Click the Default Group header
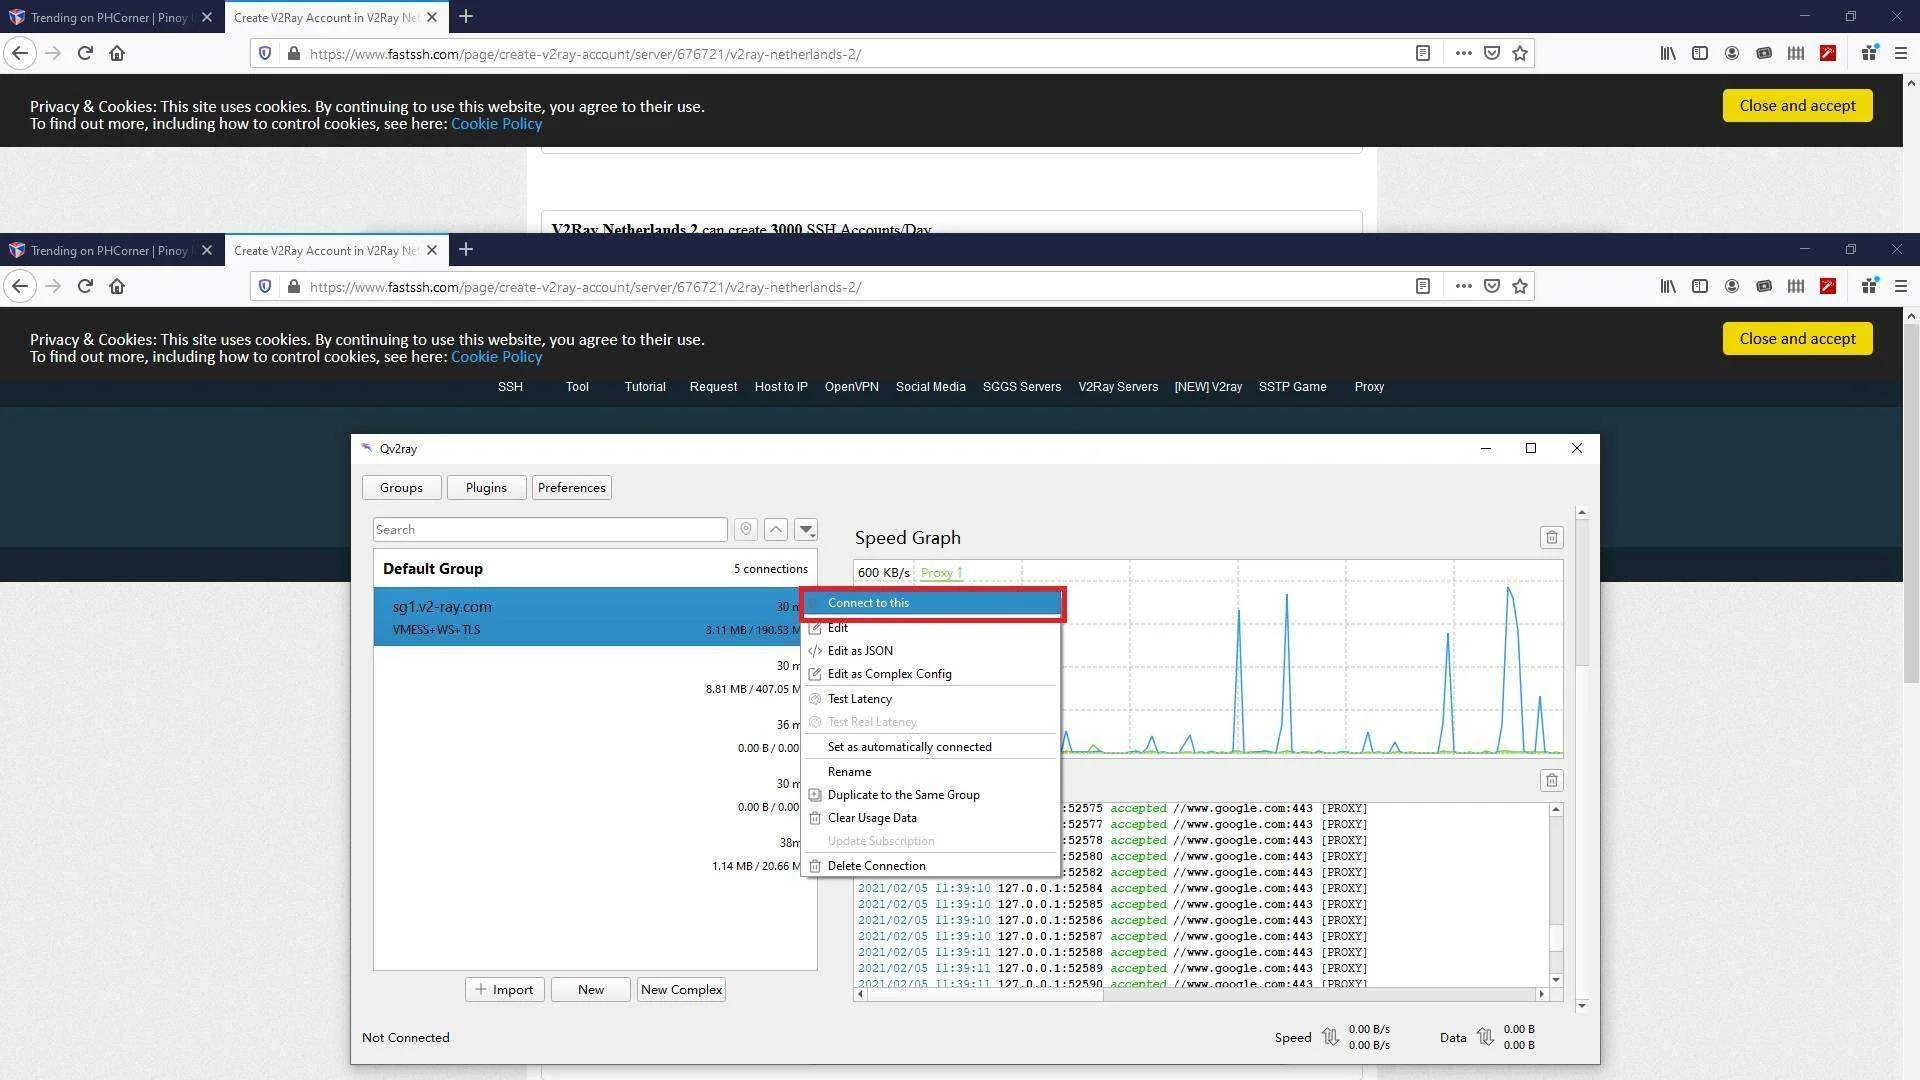This screenshot has width=1920, height=1080. click(x=595, y=569)
